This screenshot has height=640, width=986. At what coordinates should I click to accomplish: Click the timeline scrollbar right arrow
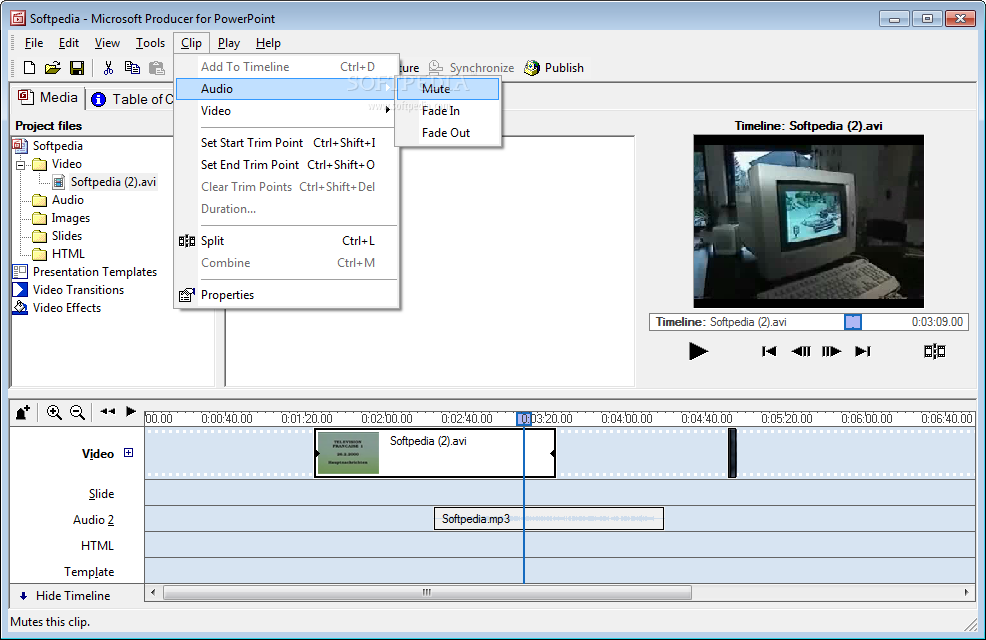click(967, 592)
